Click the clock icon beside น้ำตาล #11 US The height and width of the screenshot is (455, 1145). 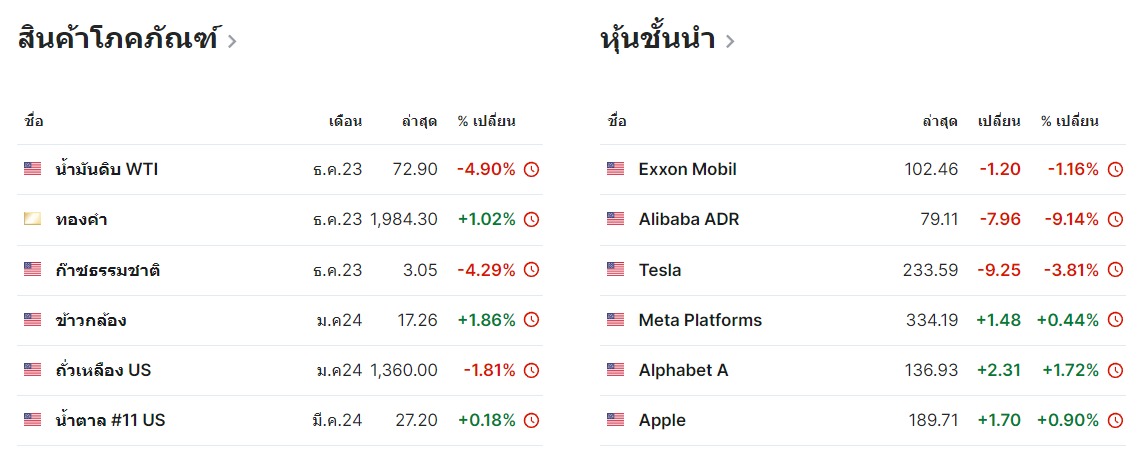(531, 420)
